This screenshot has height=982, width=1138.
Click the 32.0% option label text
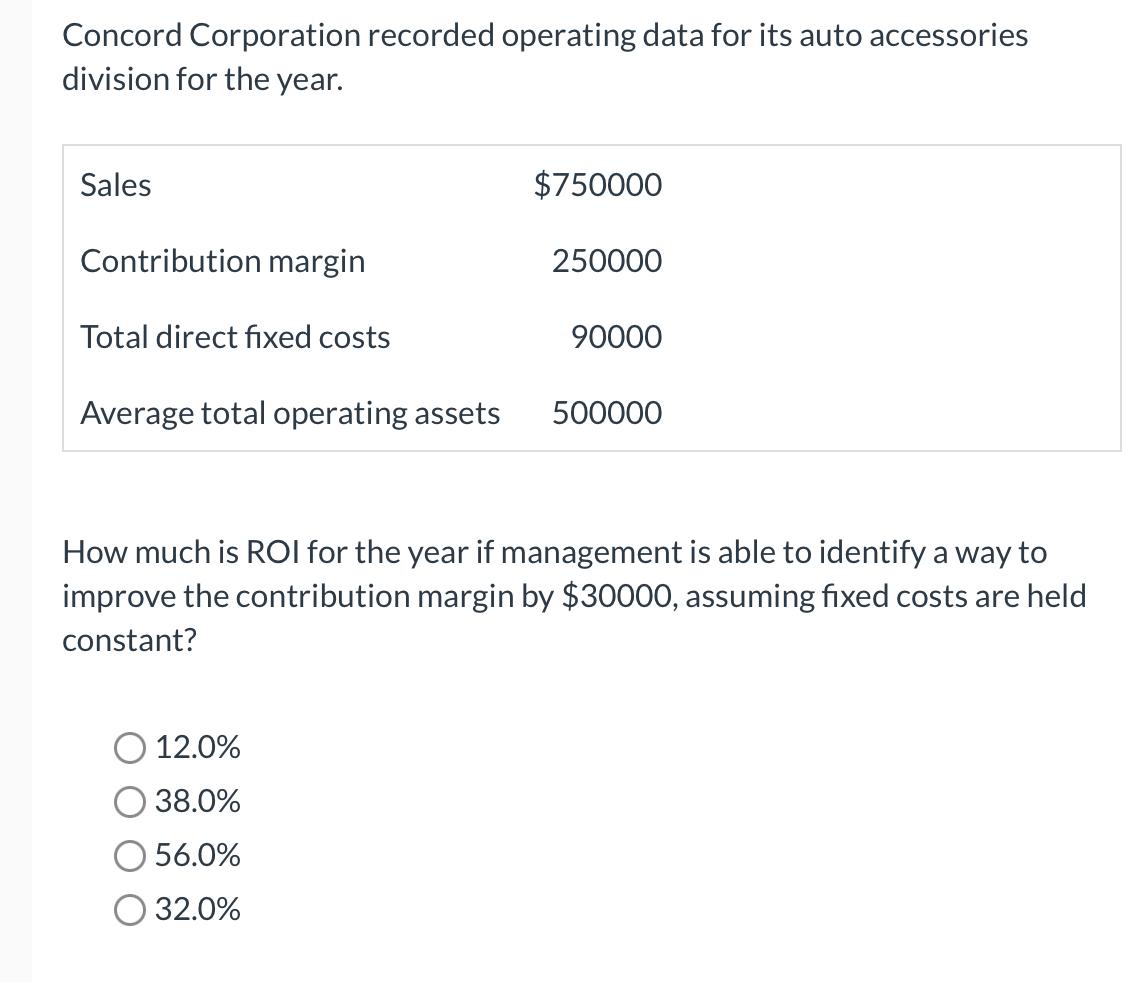(x=198, y=910)
